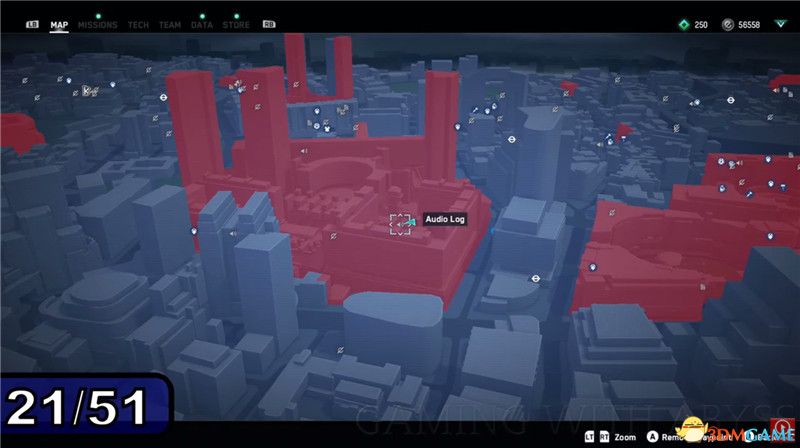Select the large boxed icon at upper-left map area
The image size is (800, 448).
coord(87,90)
